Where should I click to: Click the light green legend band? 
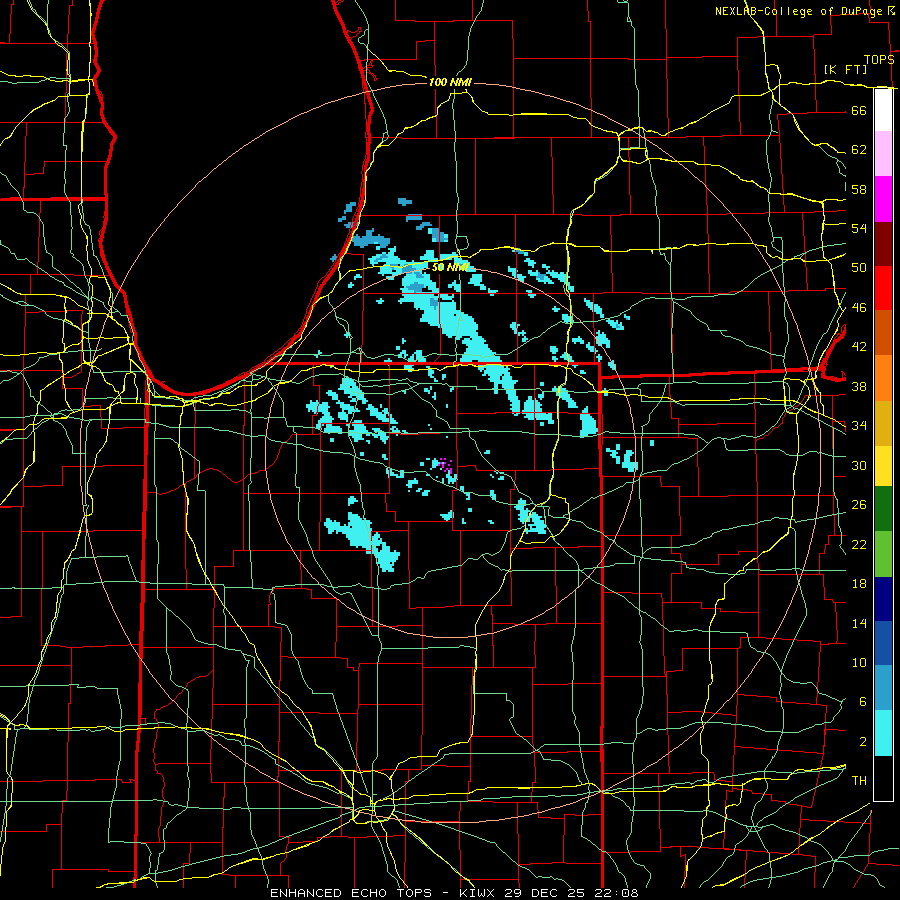tap(883, 553)
